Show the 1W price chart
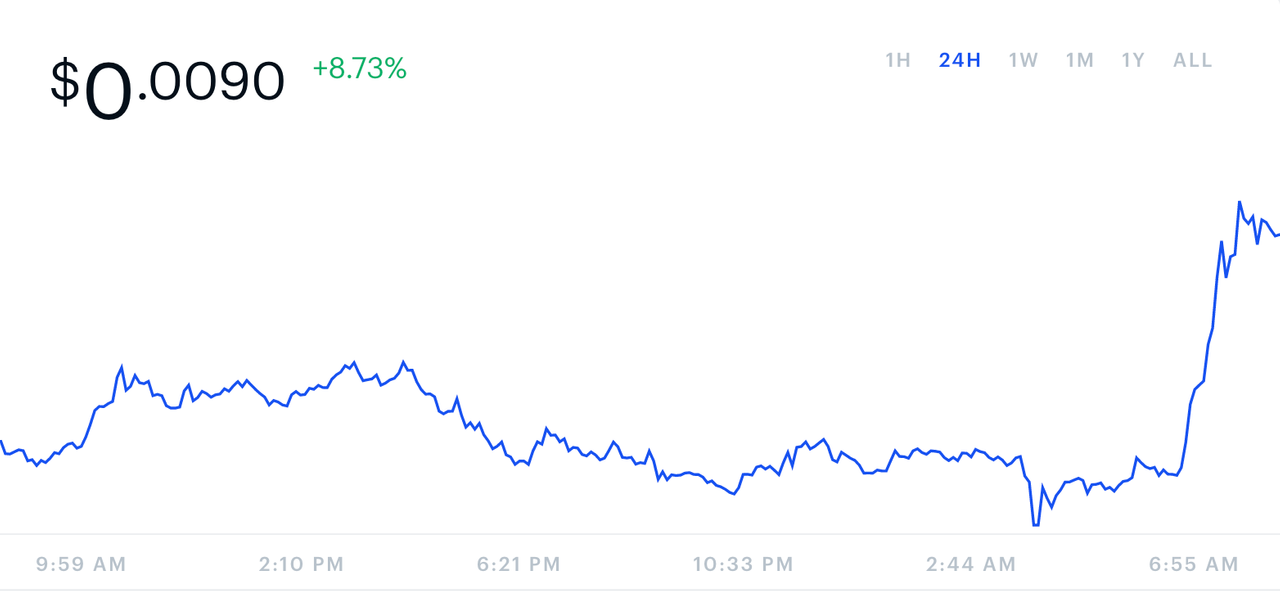Screen dimensions: 1280x591 tap(1022, 60)
